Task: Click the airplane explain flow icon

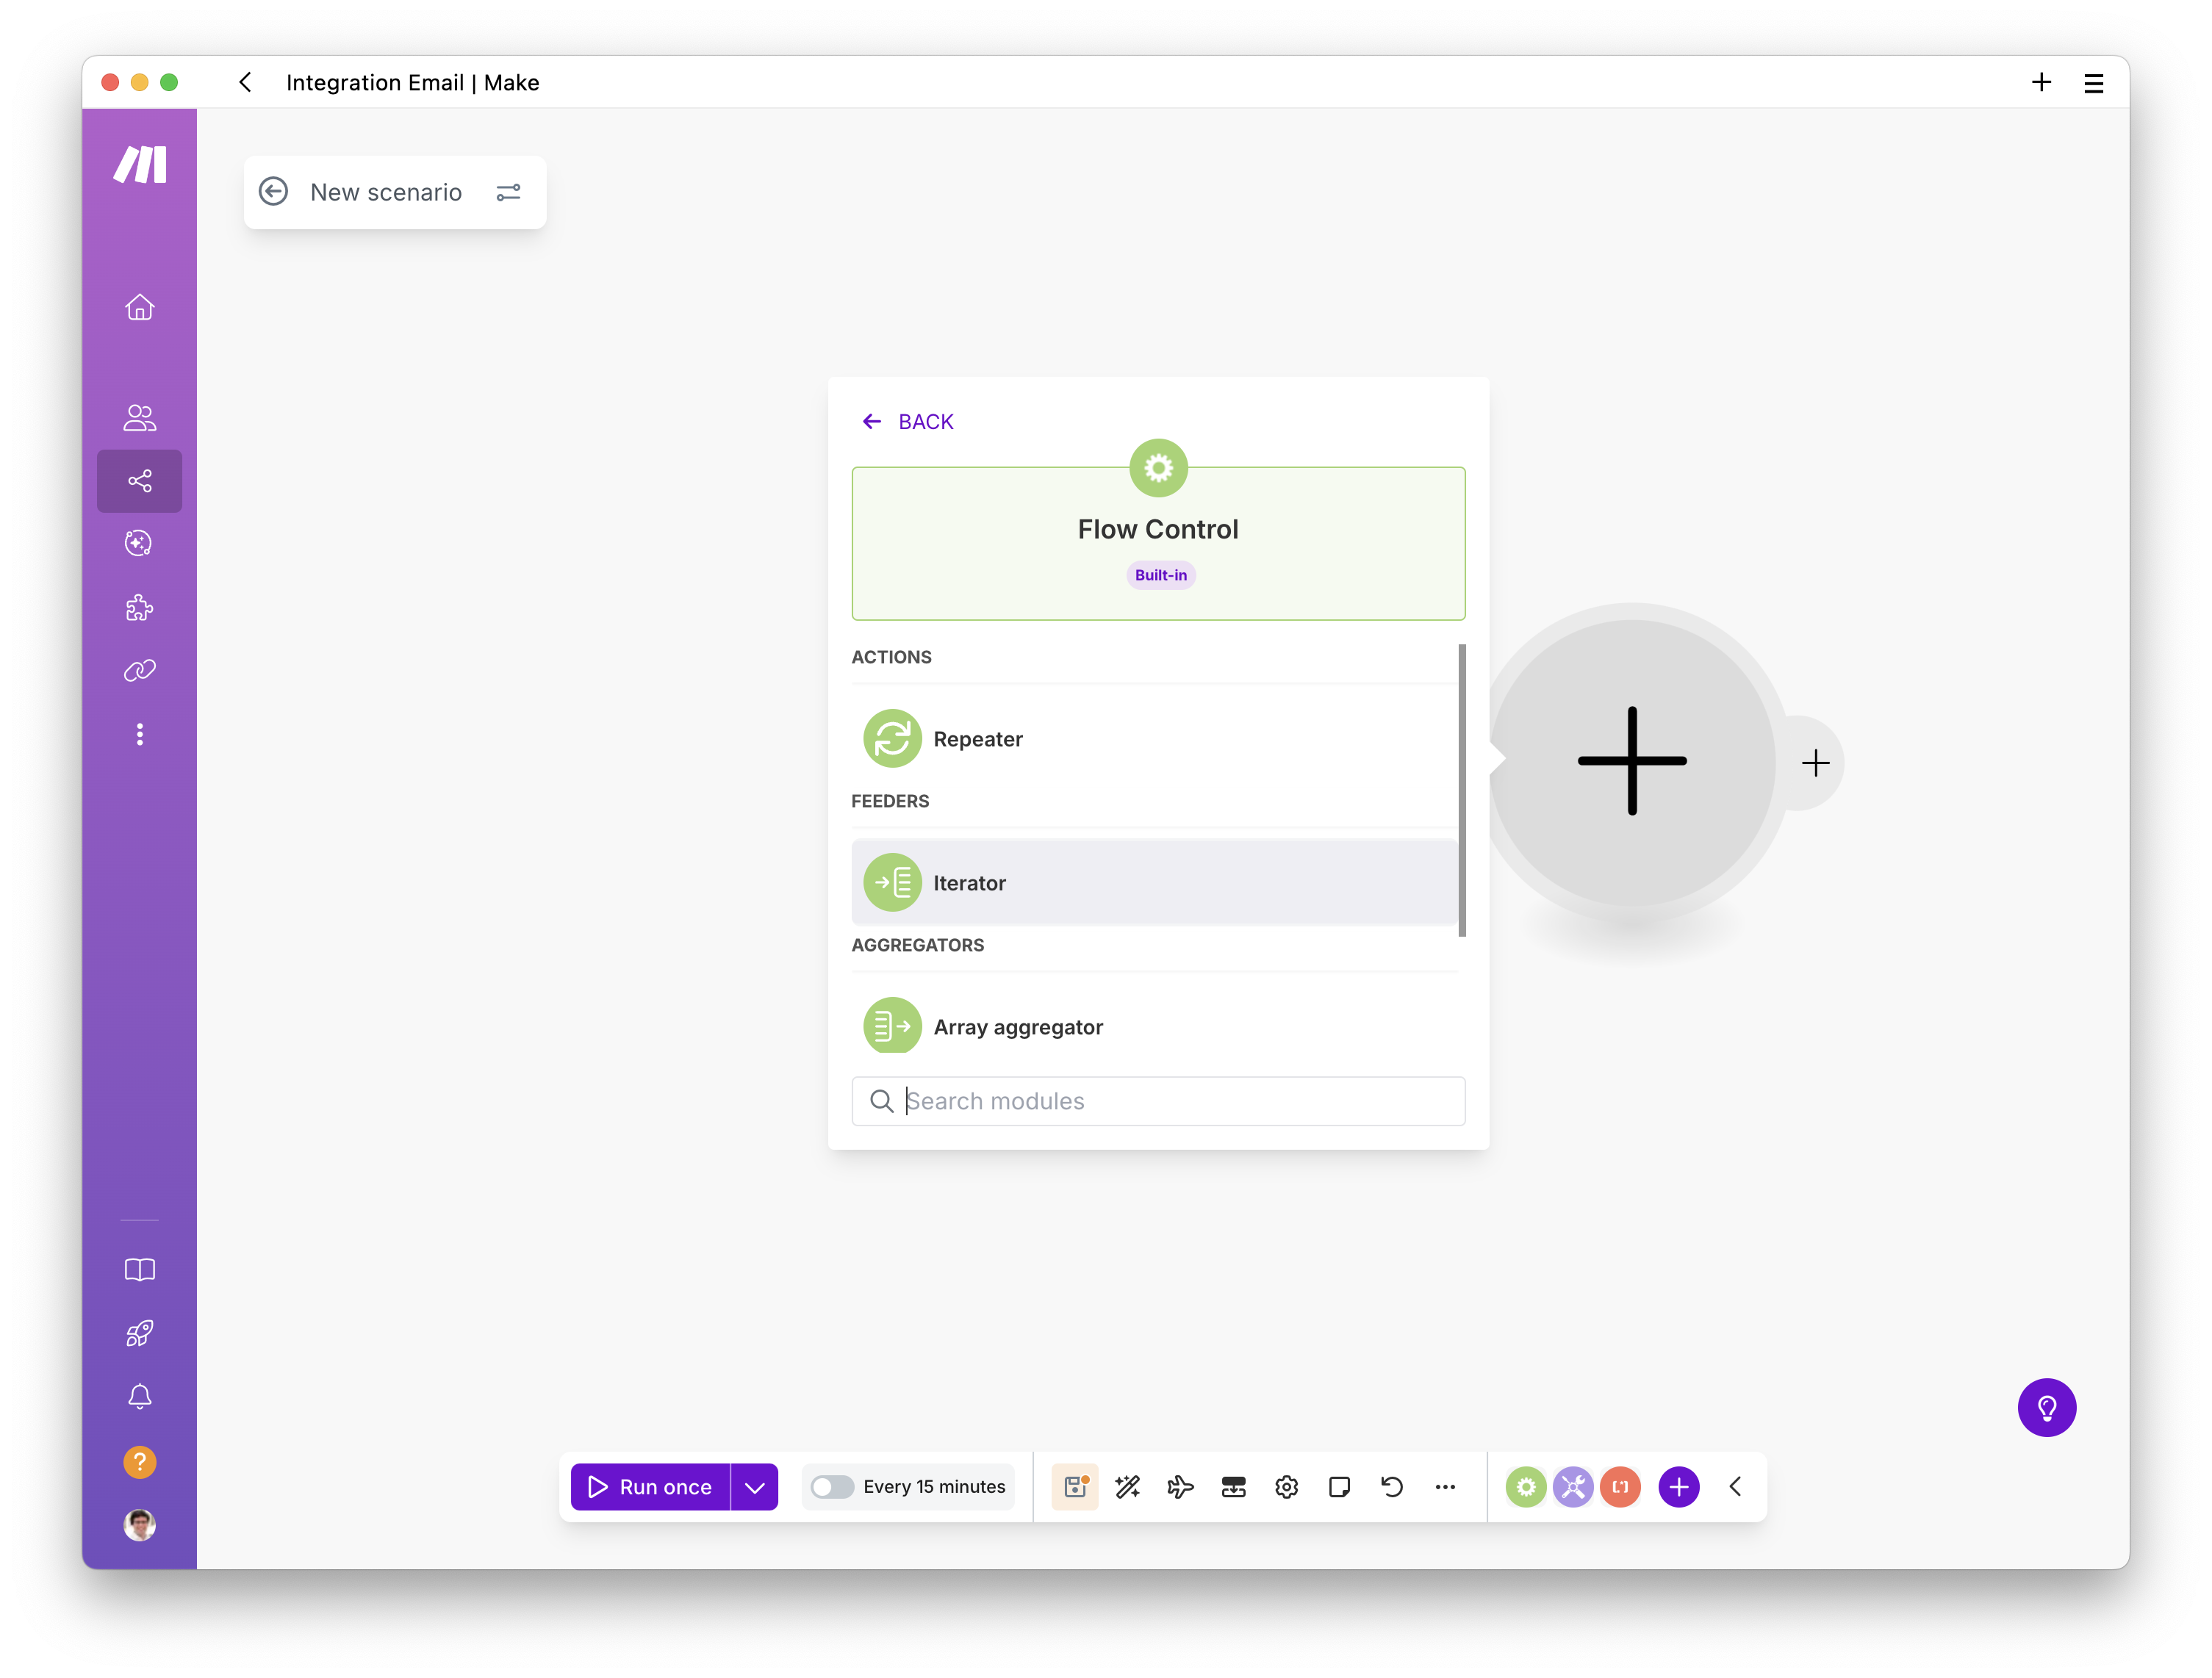Action: coord(1180,1487)
